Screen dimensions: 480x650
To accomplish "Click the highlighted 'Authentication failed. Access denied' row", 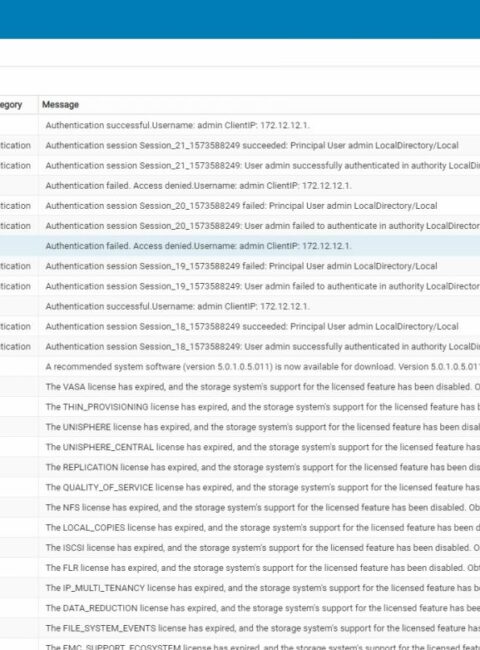I will (240, 246).
